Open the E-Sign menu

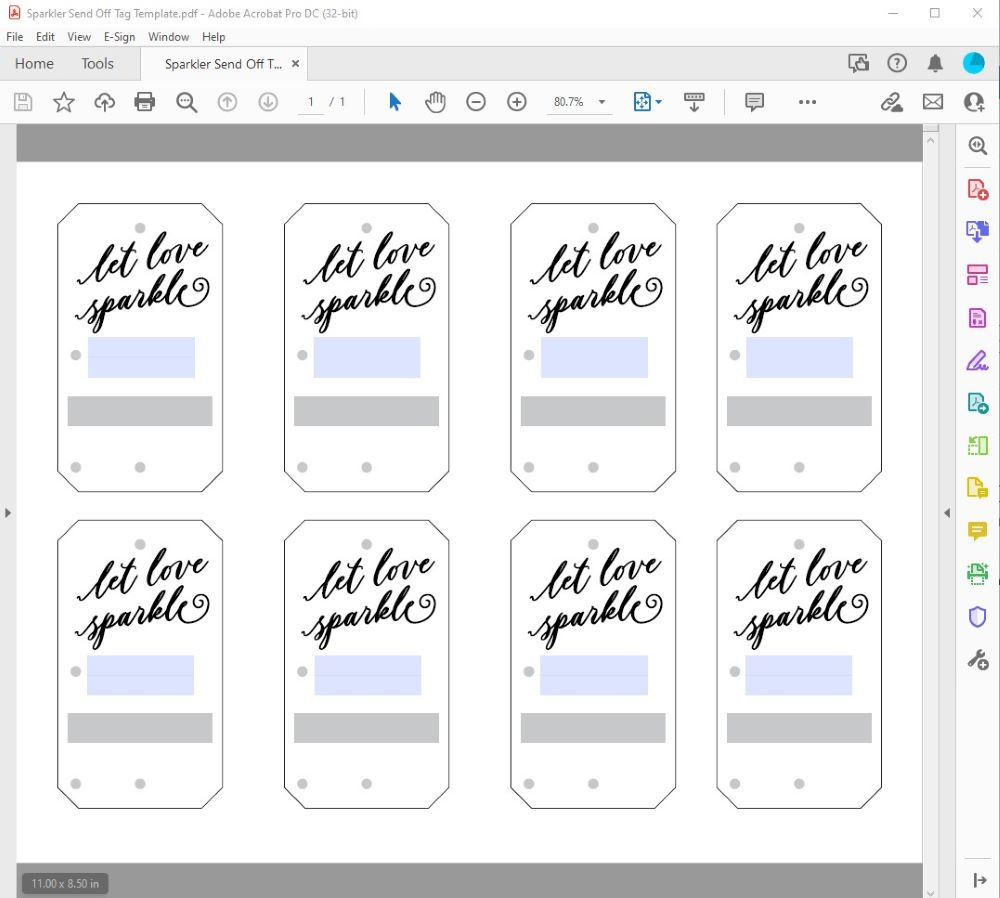118,37
